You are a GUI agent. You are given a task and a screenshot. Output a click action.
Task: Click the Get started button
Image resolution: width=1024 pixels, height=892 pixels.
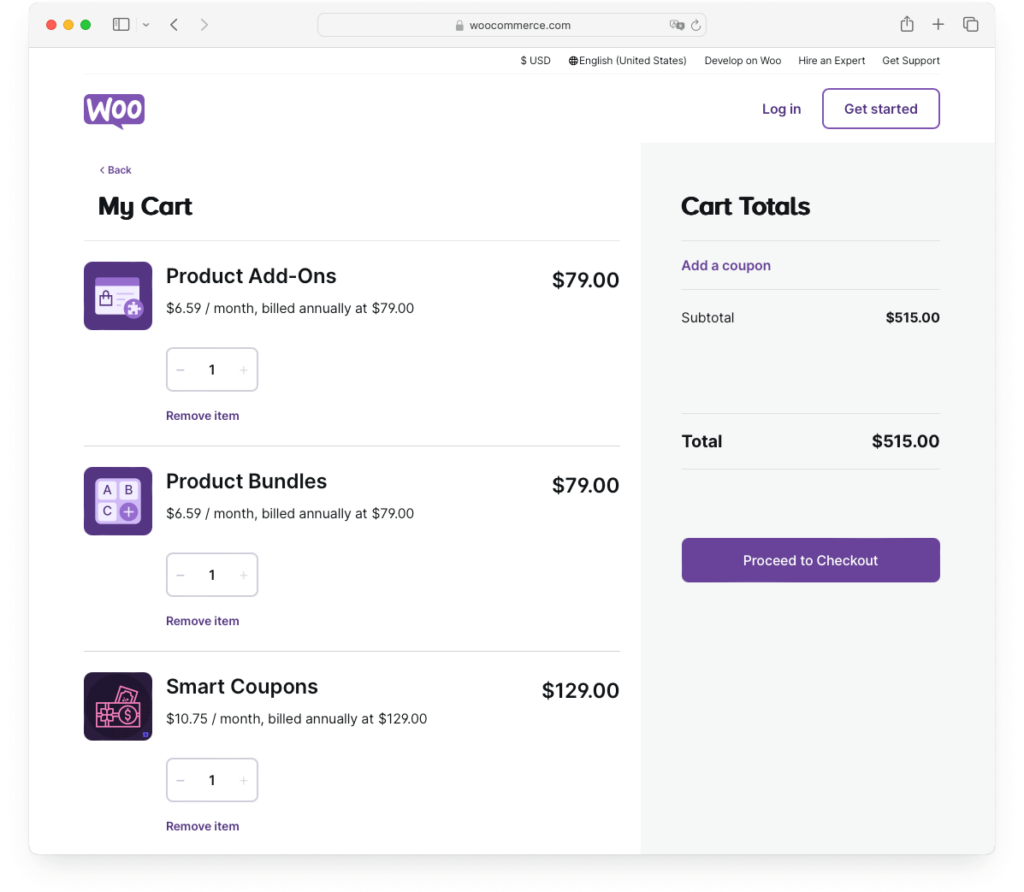coord(880,108)
